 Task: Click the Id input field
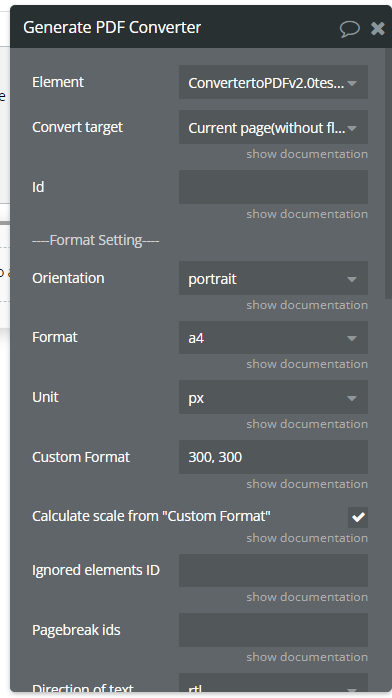tap(273, 187)
